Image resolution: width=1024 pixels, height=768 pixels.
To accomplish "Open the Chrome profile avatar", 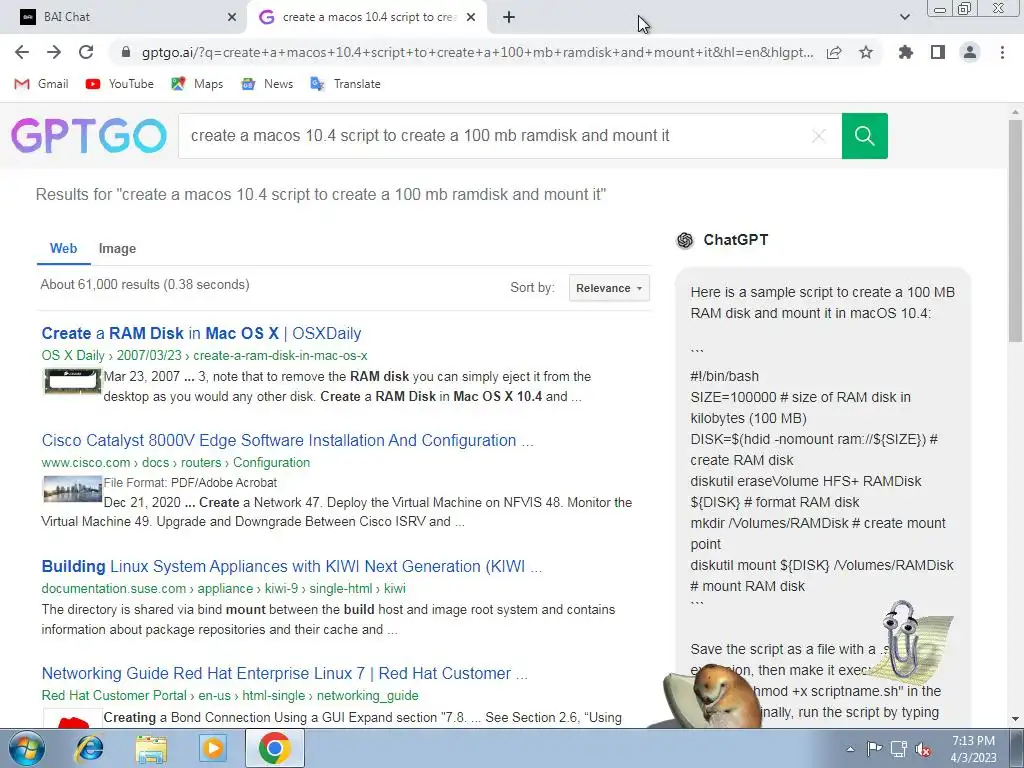I will [970, 52].
